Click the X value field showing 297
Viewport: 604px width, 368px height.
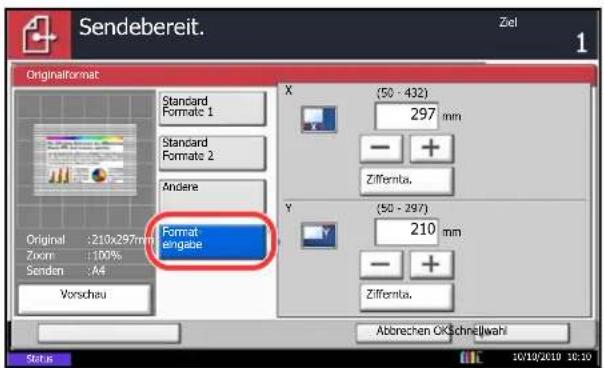pos(406,116)
